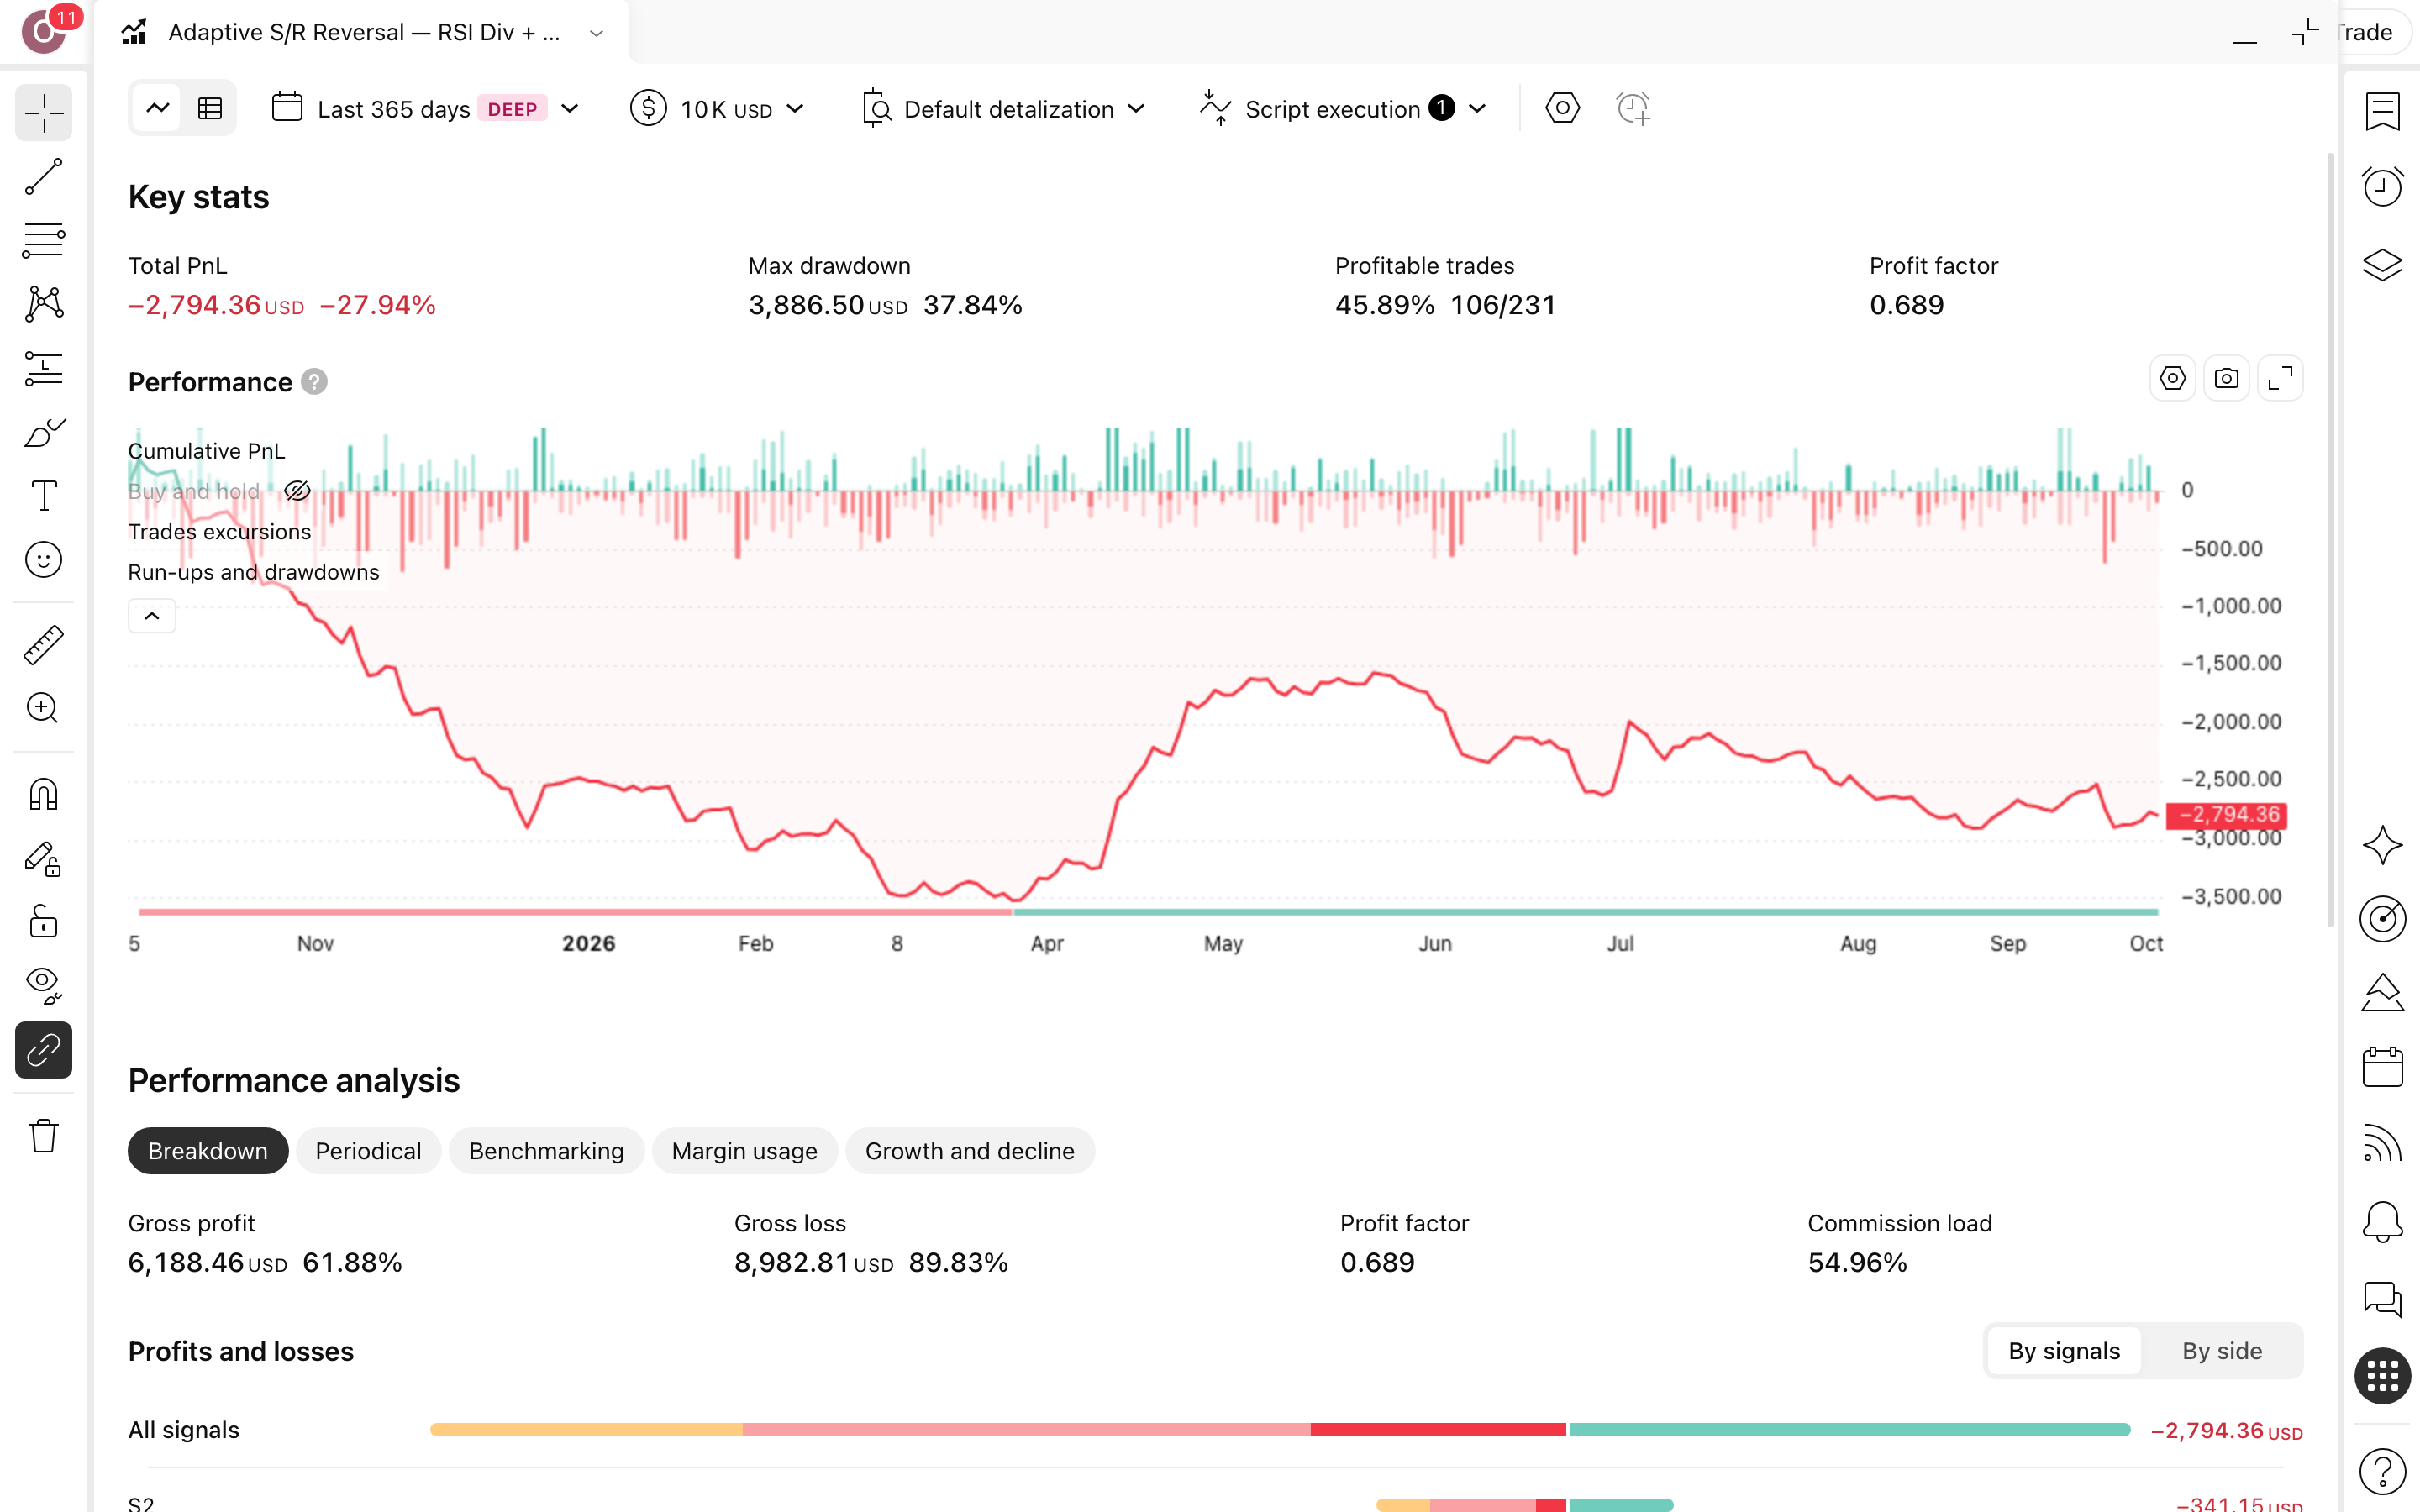Open the calendar panel in right sidebar
The height and width of the screenshot is (1512, 2420).
[2382, 1067]
